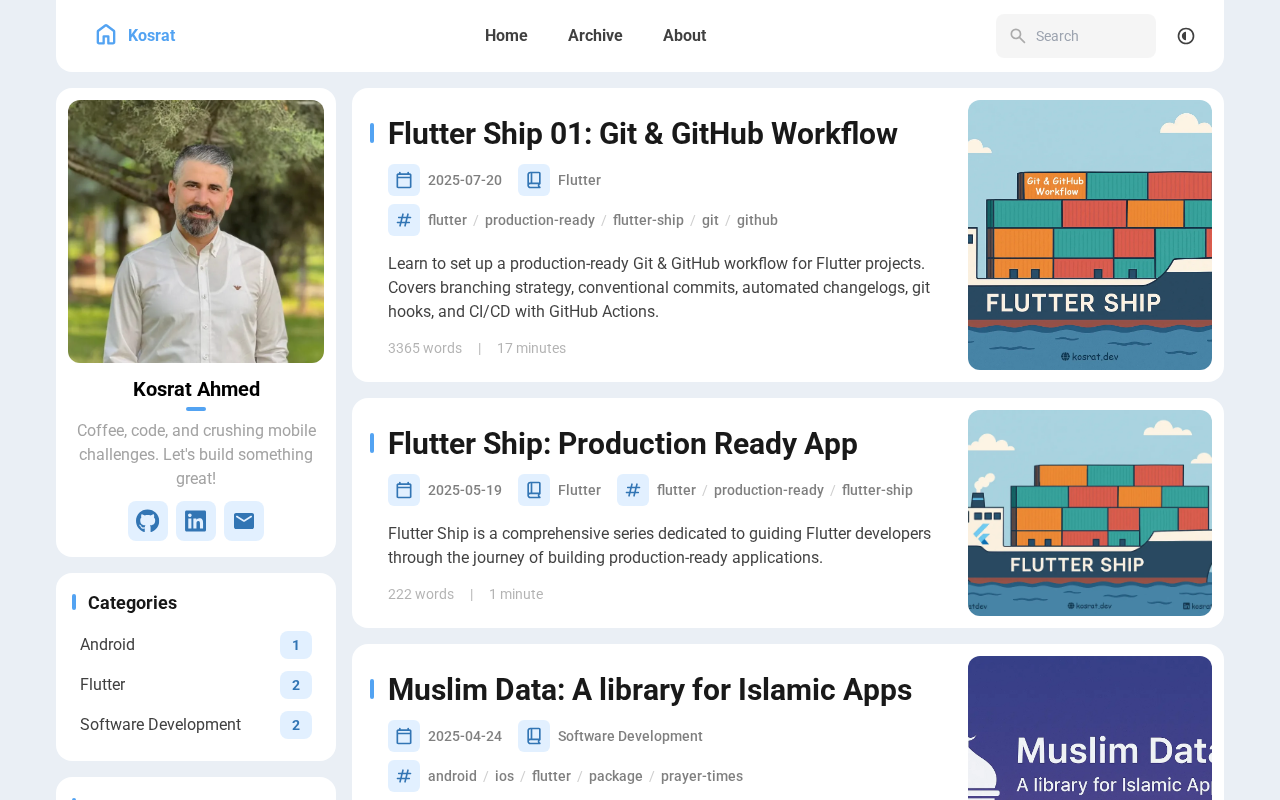
Task: Click the Kosrat site title text
Action: click(151, 36)
